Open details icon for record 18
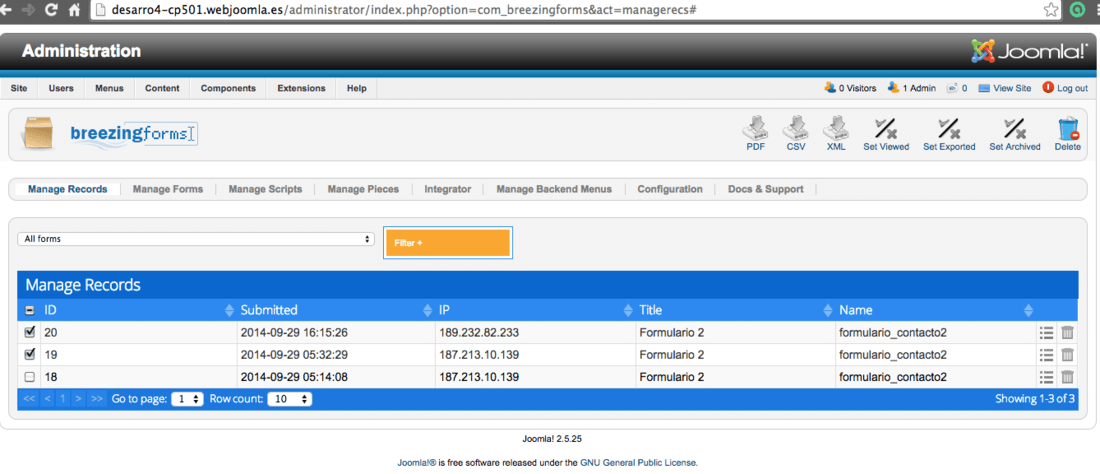This screenshot has width=1100, height=474. [1046, 377]
